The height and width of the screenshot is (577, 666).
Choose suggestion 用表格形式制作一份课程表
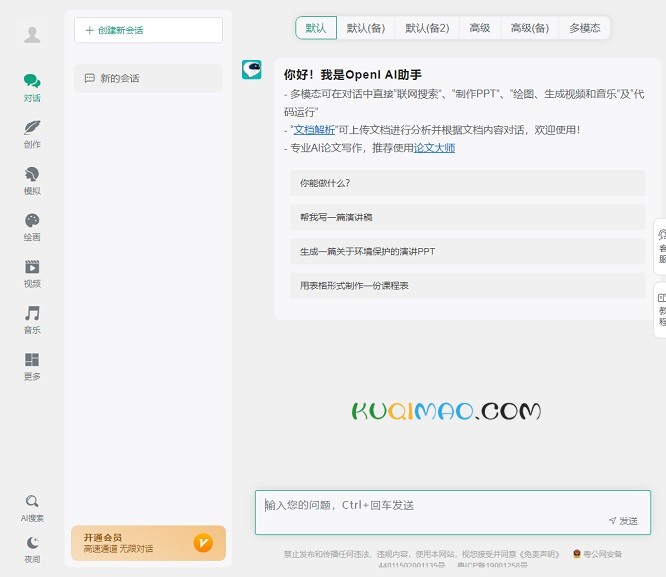468,286
